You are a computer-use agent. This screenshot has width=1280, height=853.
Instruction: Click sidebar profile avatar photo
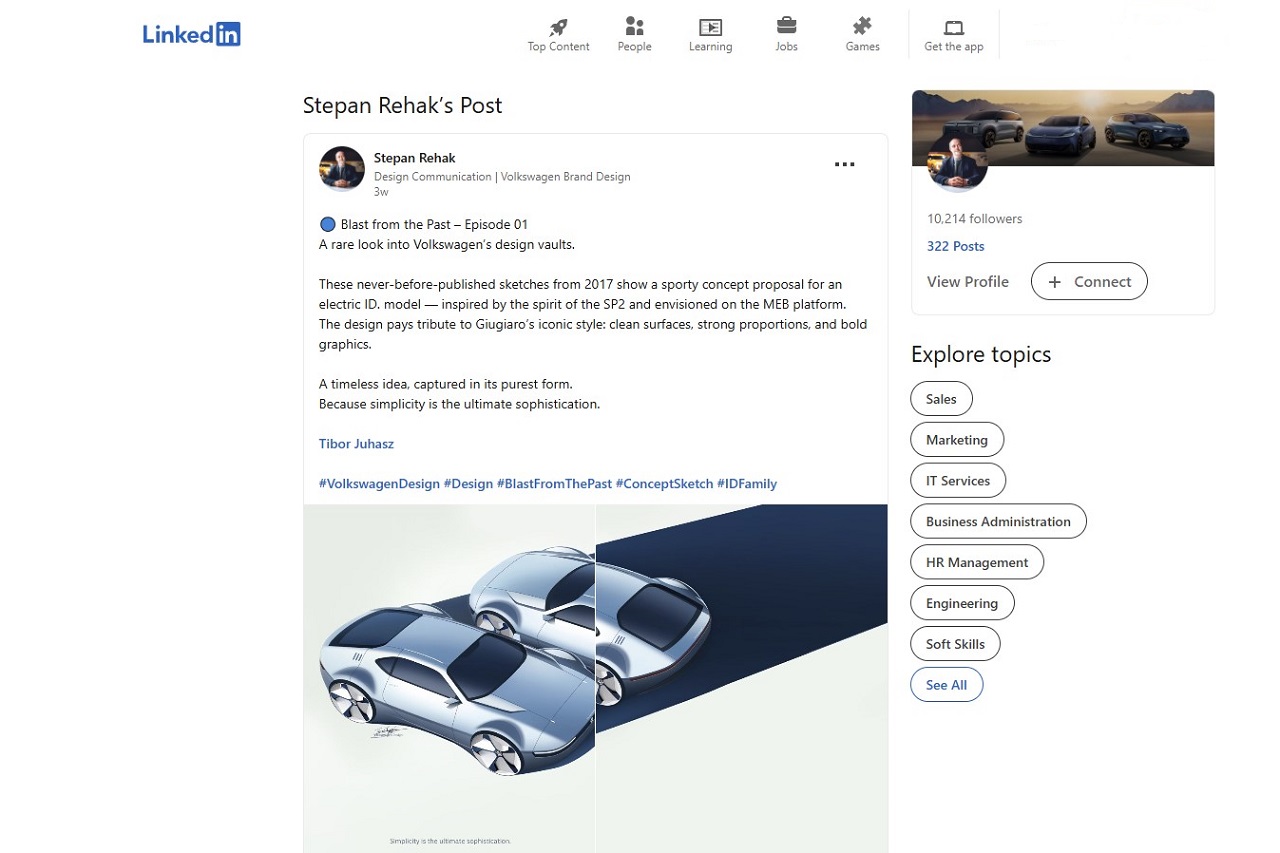click(x=957, y=162)
